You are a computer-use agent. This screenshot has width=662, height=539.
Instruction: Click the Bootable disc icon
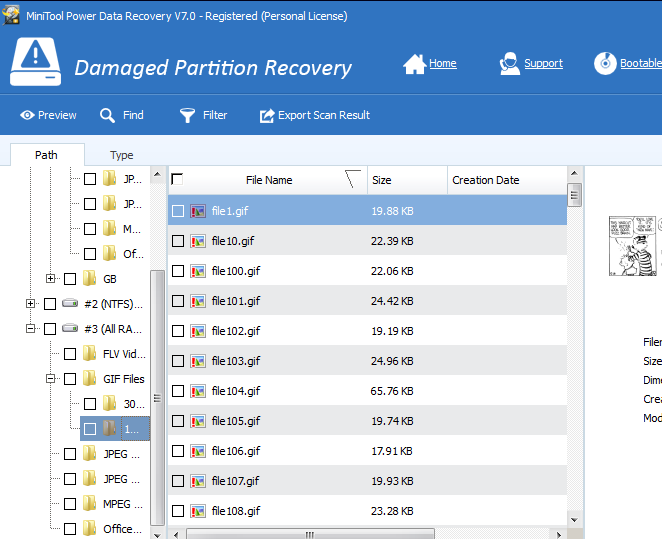pyautogui.click(x=605, y=64)
